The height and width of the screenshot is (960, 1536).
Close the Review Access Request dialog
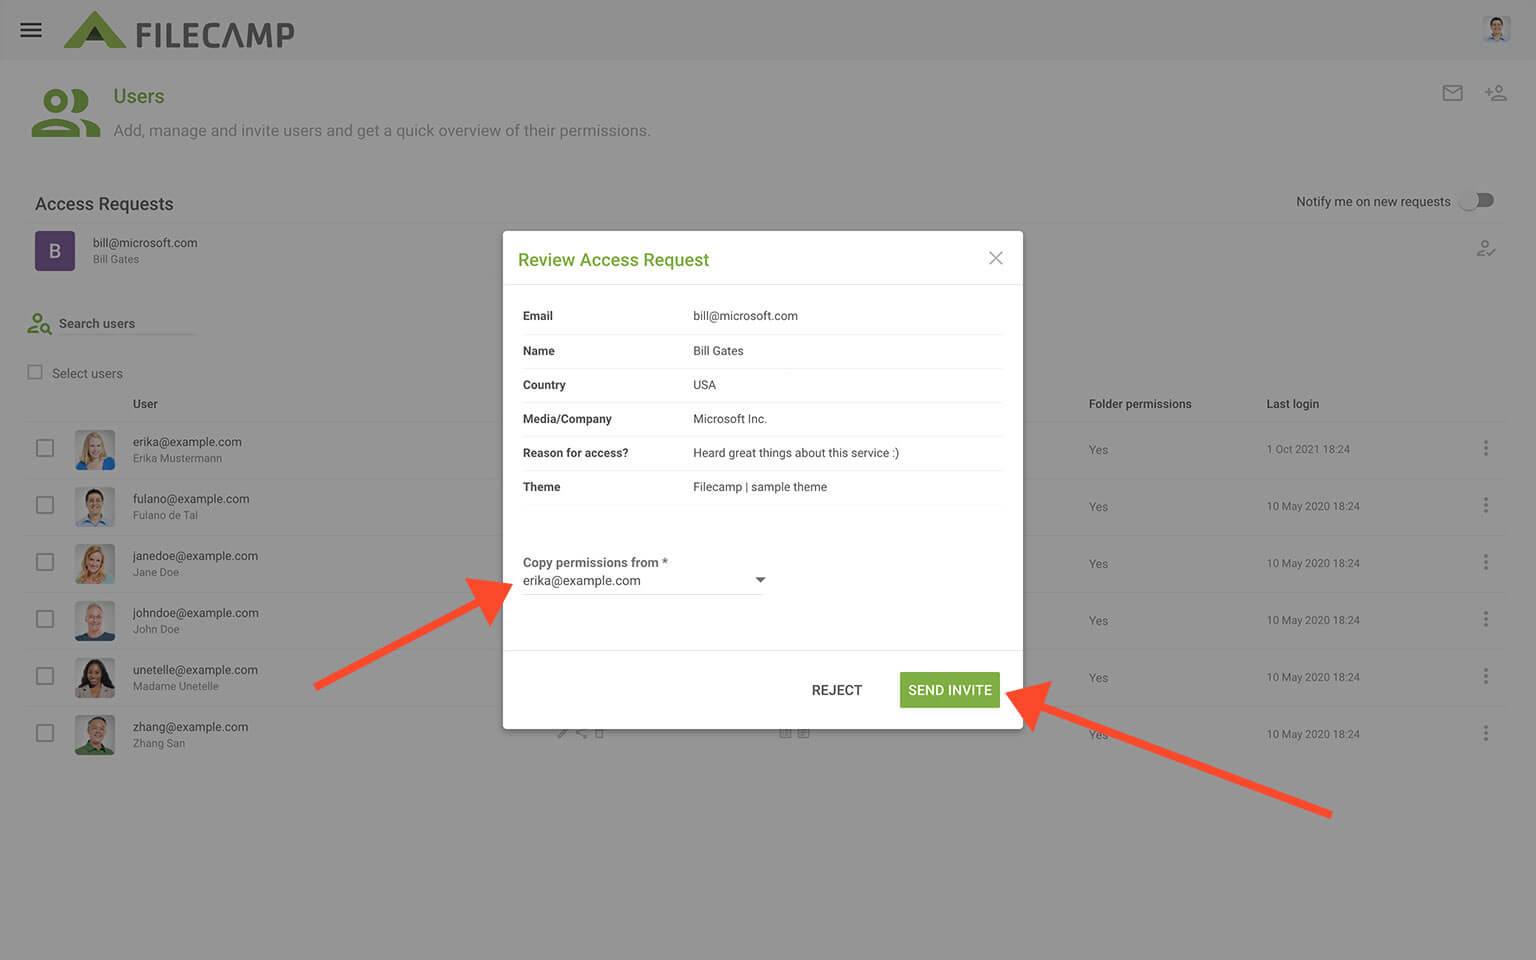pos(995,258)
